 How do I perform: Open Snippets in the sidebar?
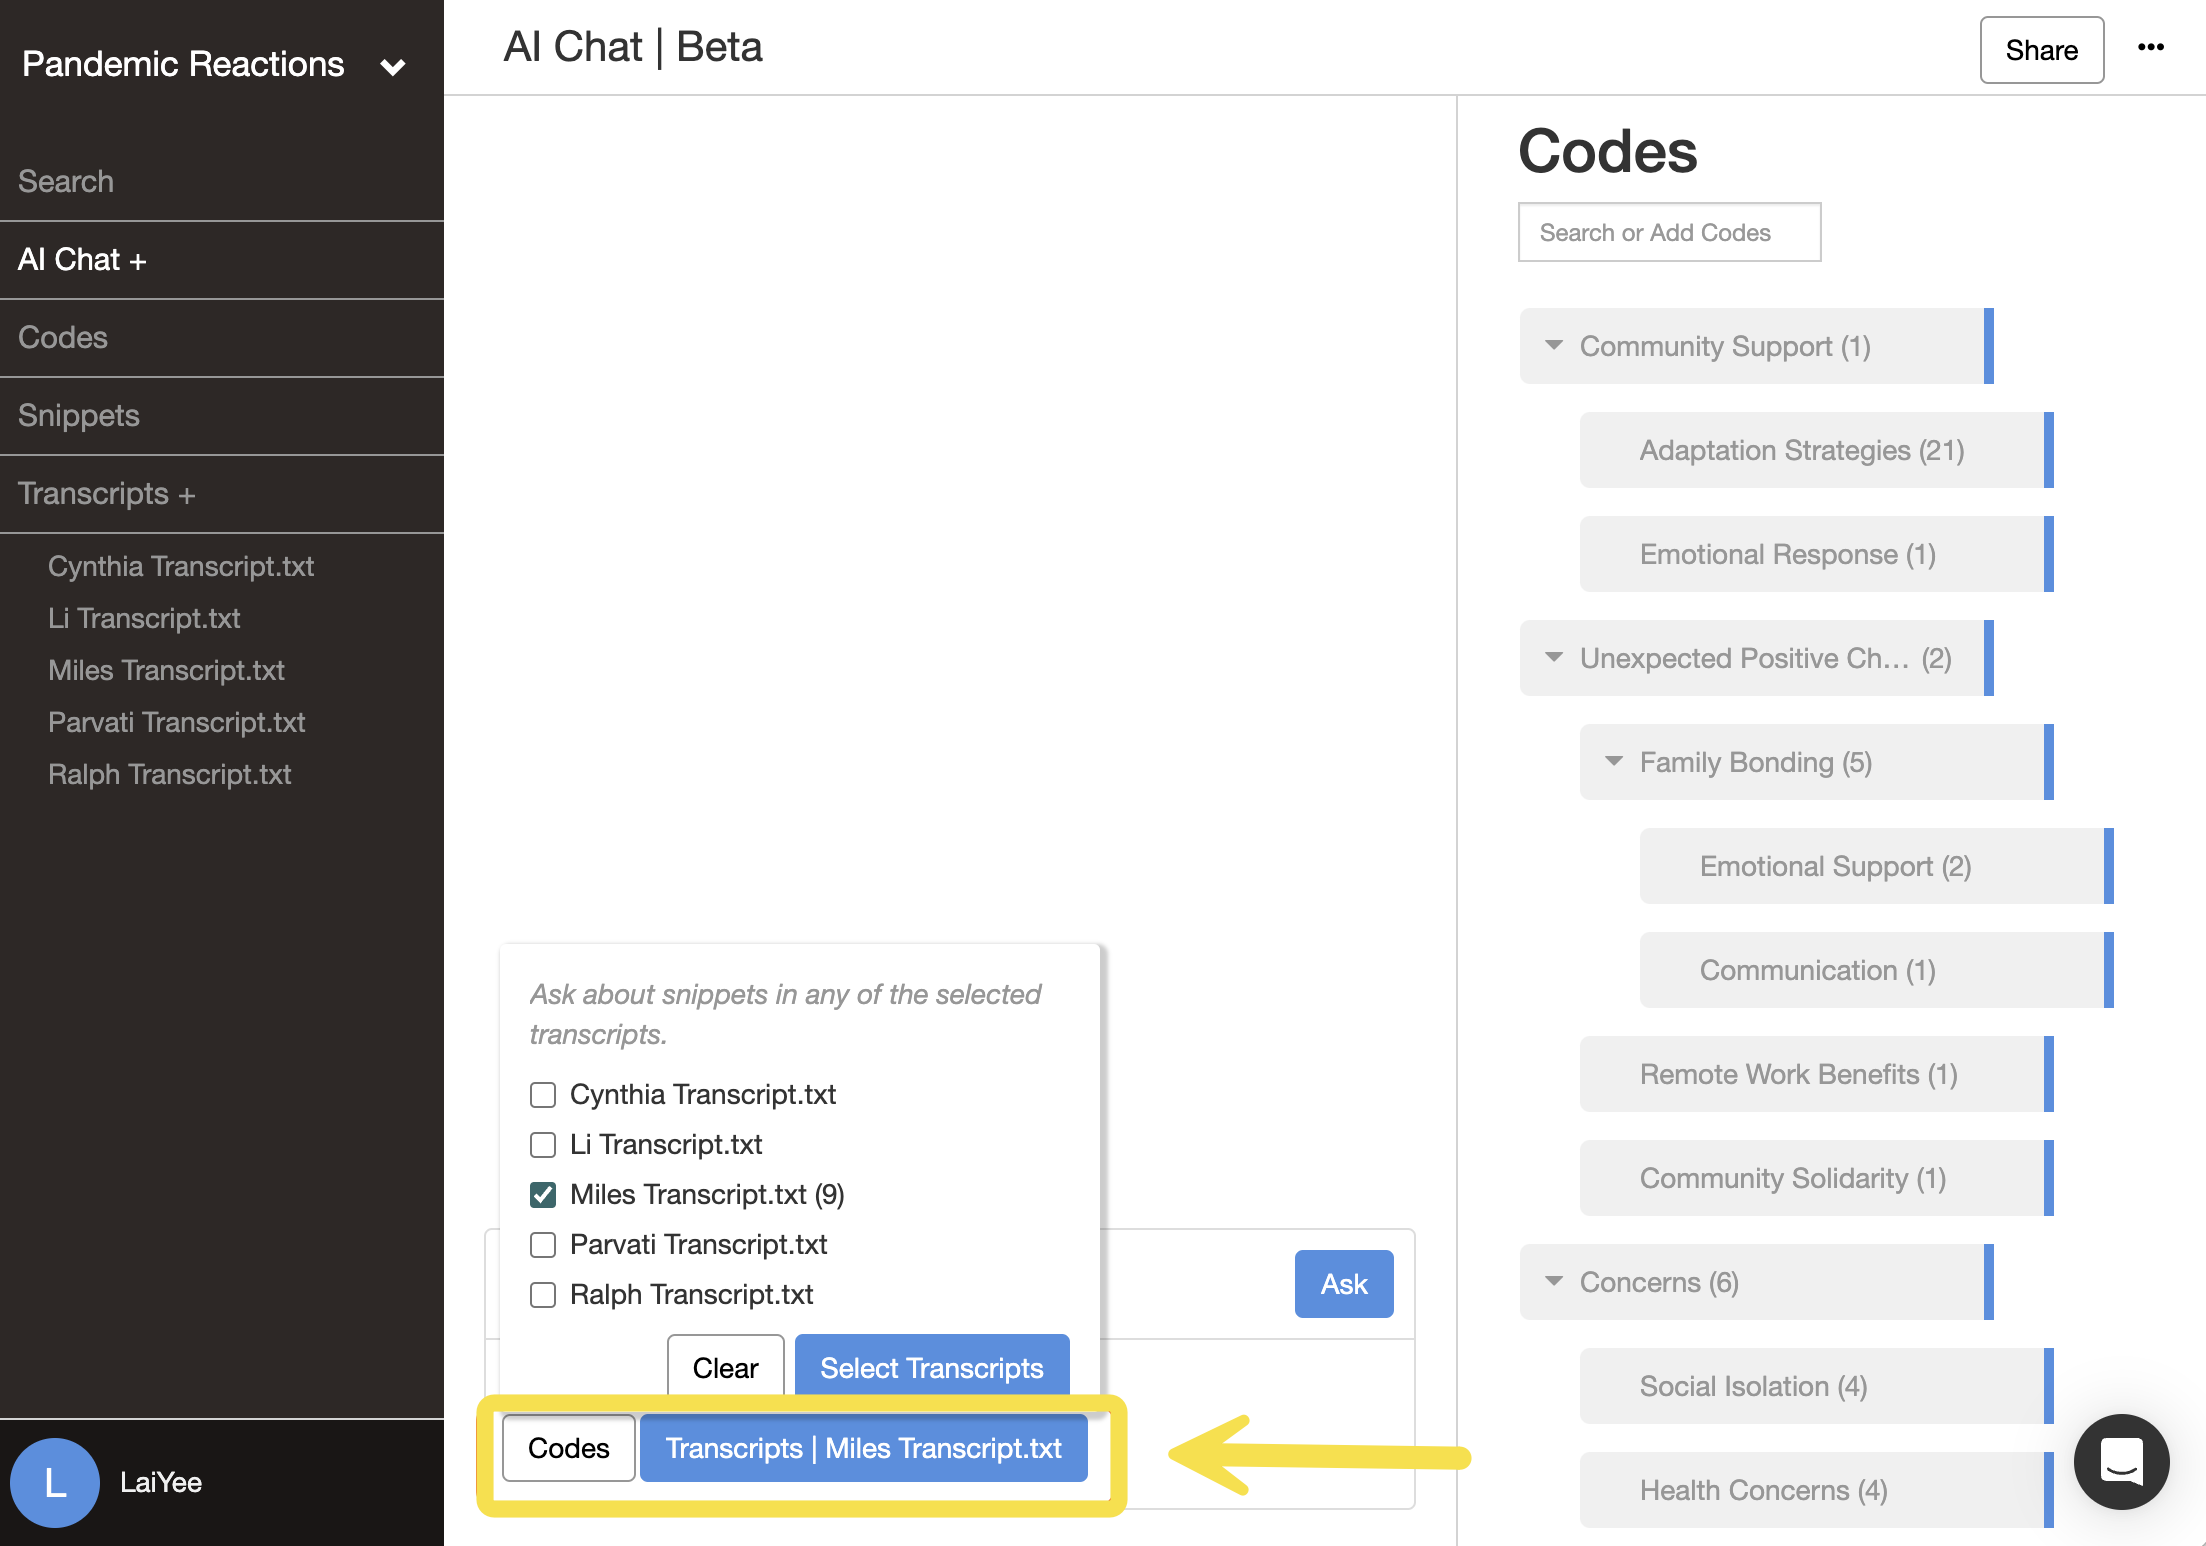tap(79, 415)
